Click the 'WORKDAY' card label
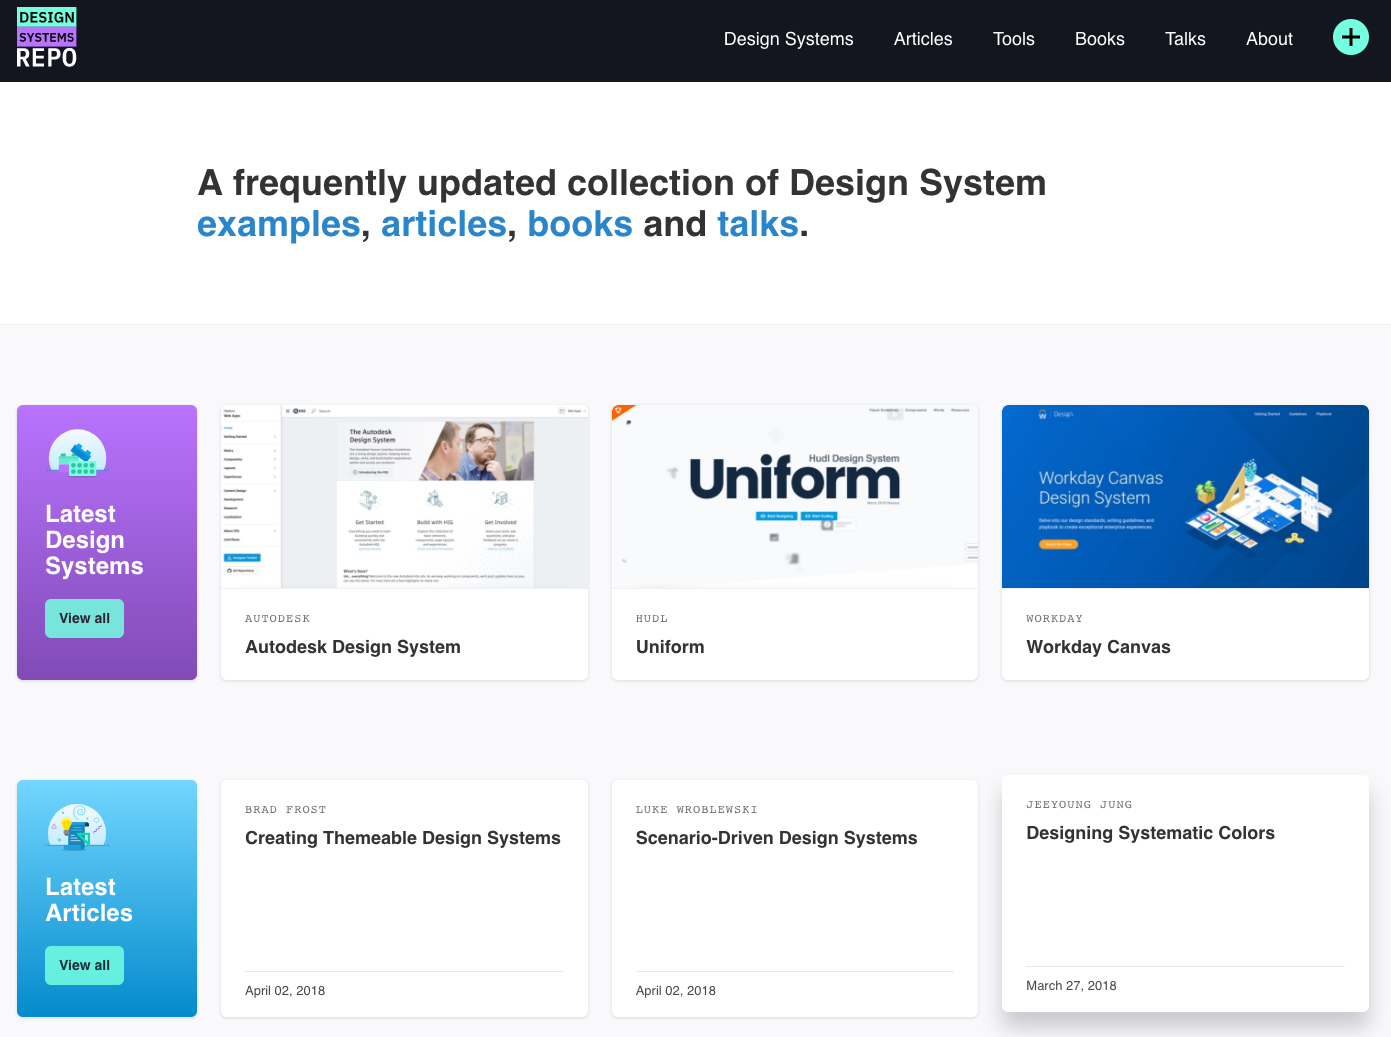This screenshot has height=1037, width=1391. [1054, 619]
